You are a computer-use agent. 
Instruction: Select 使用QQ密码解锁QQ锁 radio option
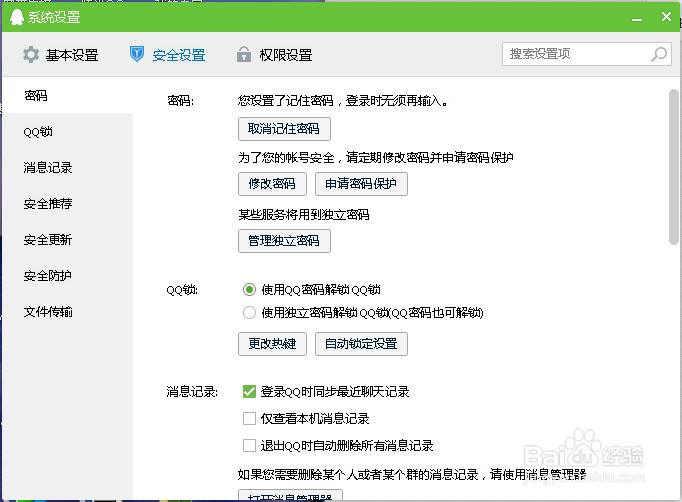coord(249,290)
